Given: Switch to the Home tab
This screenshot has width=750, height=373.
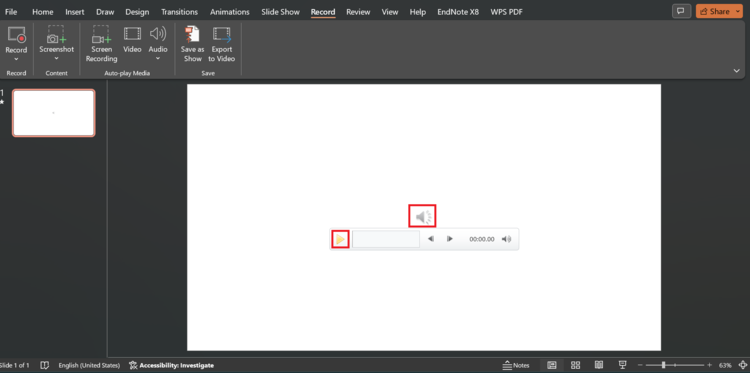Looking at the screenshot, I should [43, 12].
